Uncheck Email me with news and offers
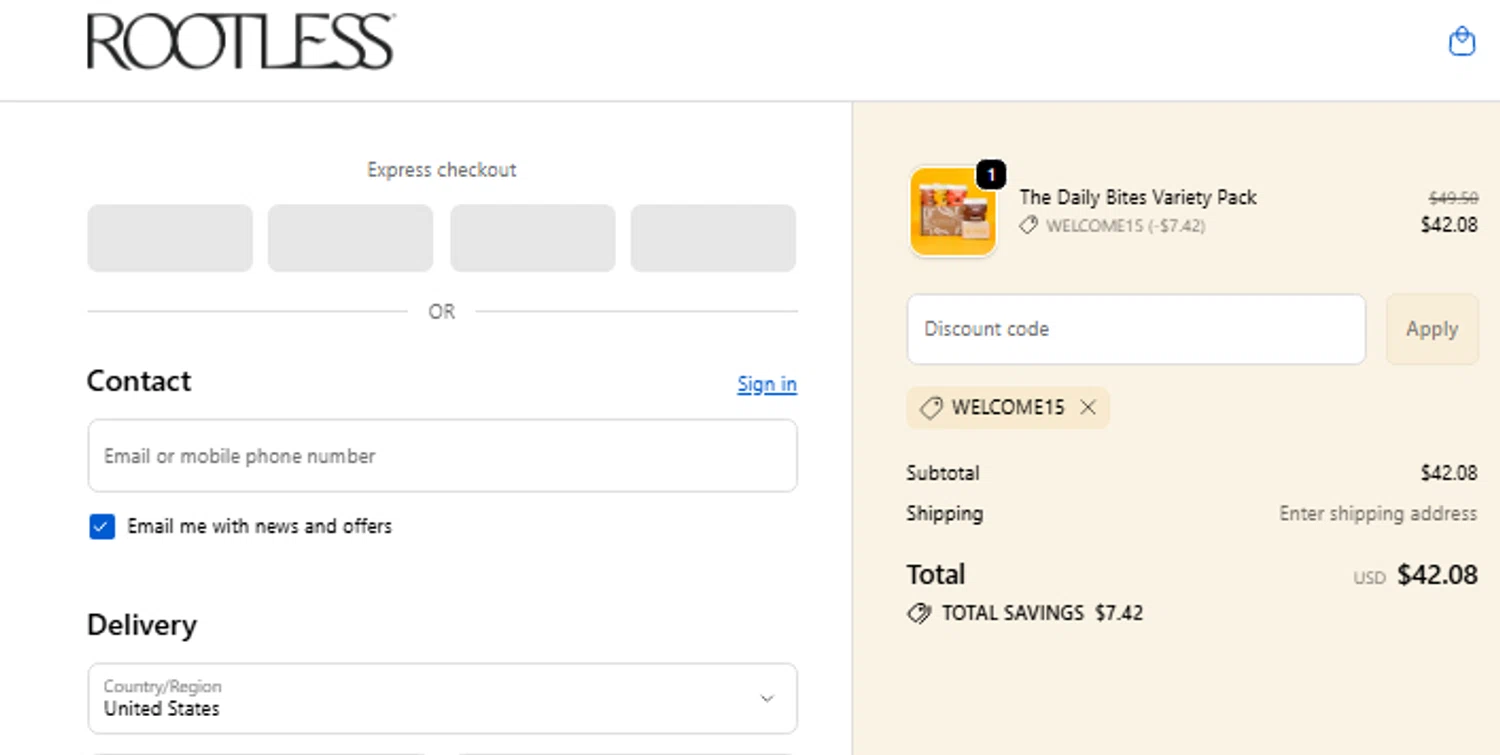This screenshot has height=755, width=1500. 102,527
